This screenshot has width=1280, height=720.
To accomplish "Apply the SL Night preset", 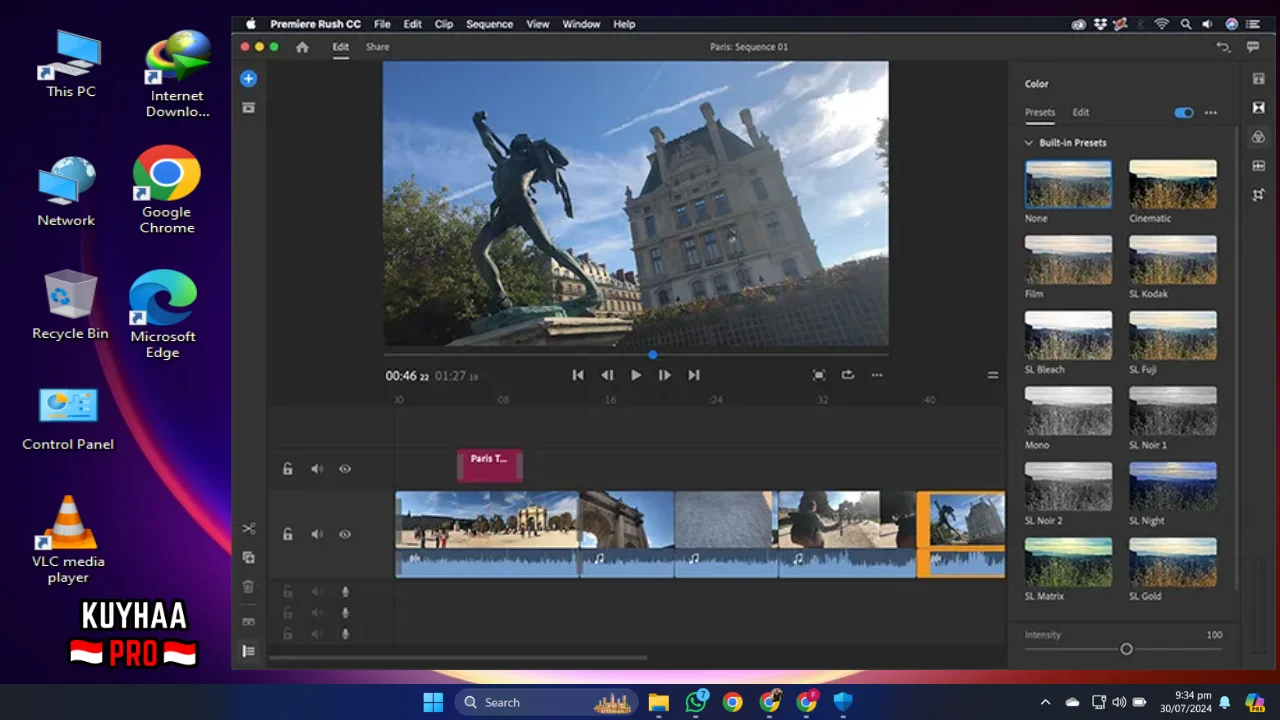I will tap(1173, 486).
